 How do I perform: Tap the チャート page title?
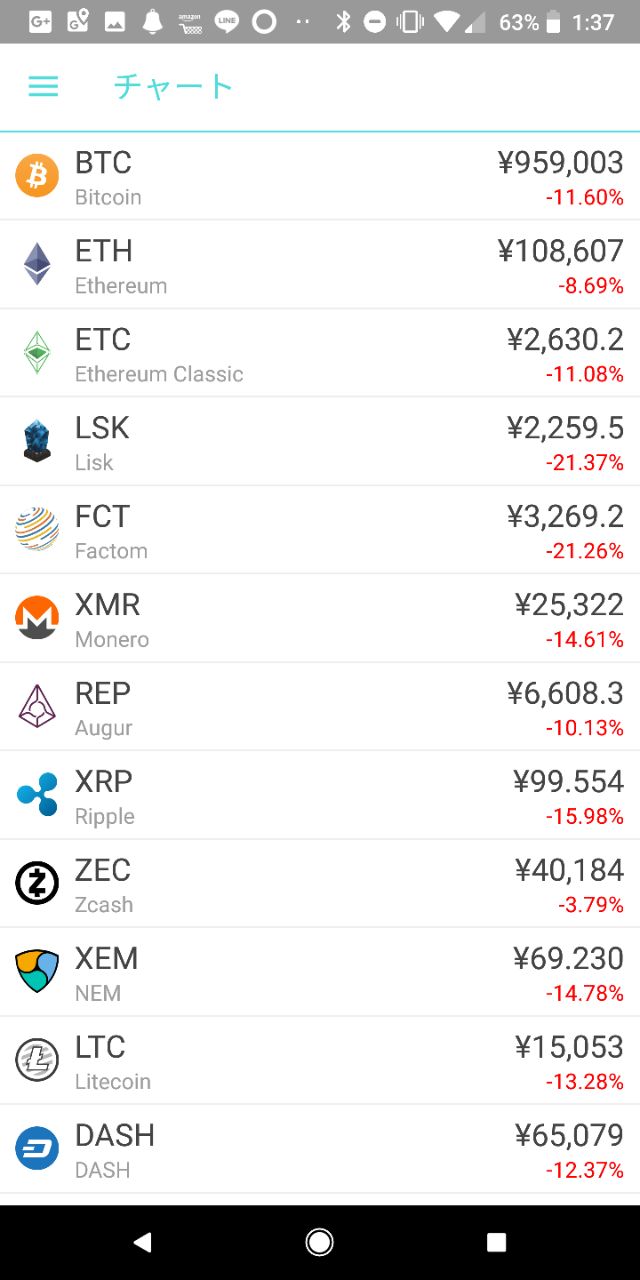point(173,87)
